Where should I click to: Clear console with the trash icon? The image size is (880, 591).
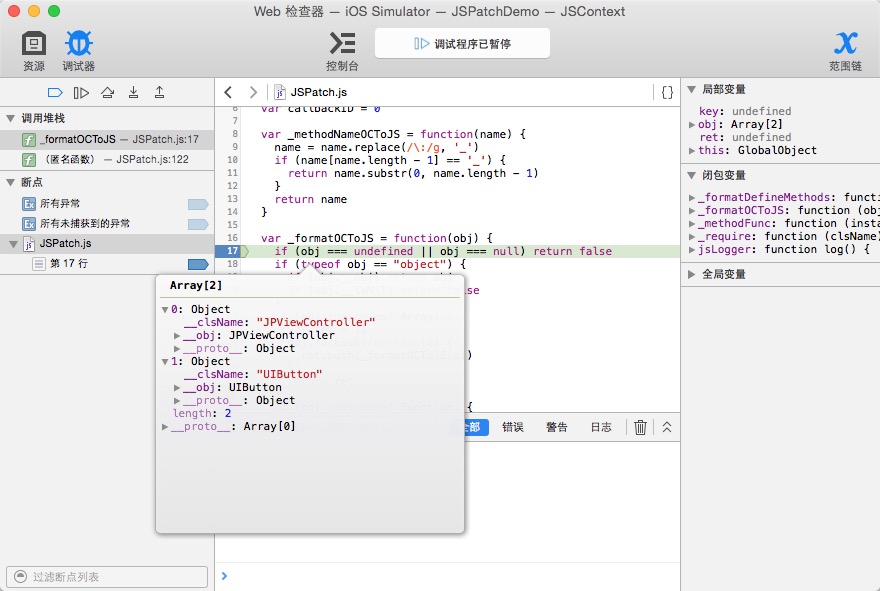[640, 427]
